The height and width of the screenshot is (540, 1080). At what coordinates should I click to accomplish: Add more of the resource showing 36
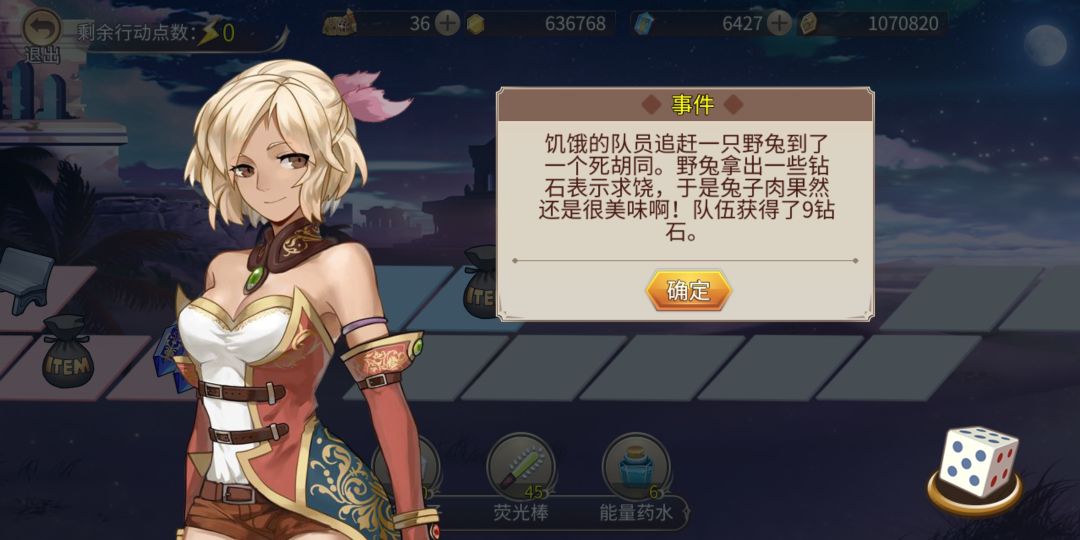[x=448, y=24]
